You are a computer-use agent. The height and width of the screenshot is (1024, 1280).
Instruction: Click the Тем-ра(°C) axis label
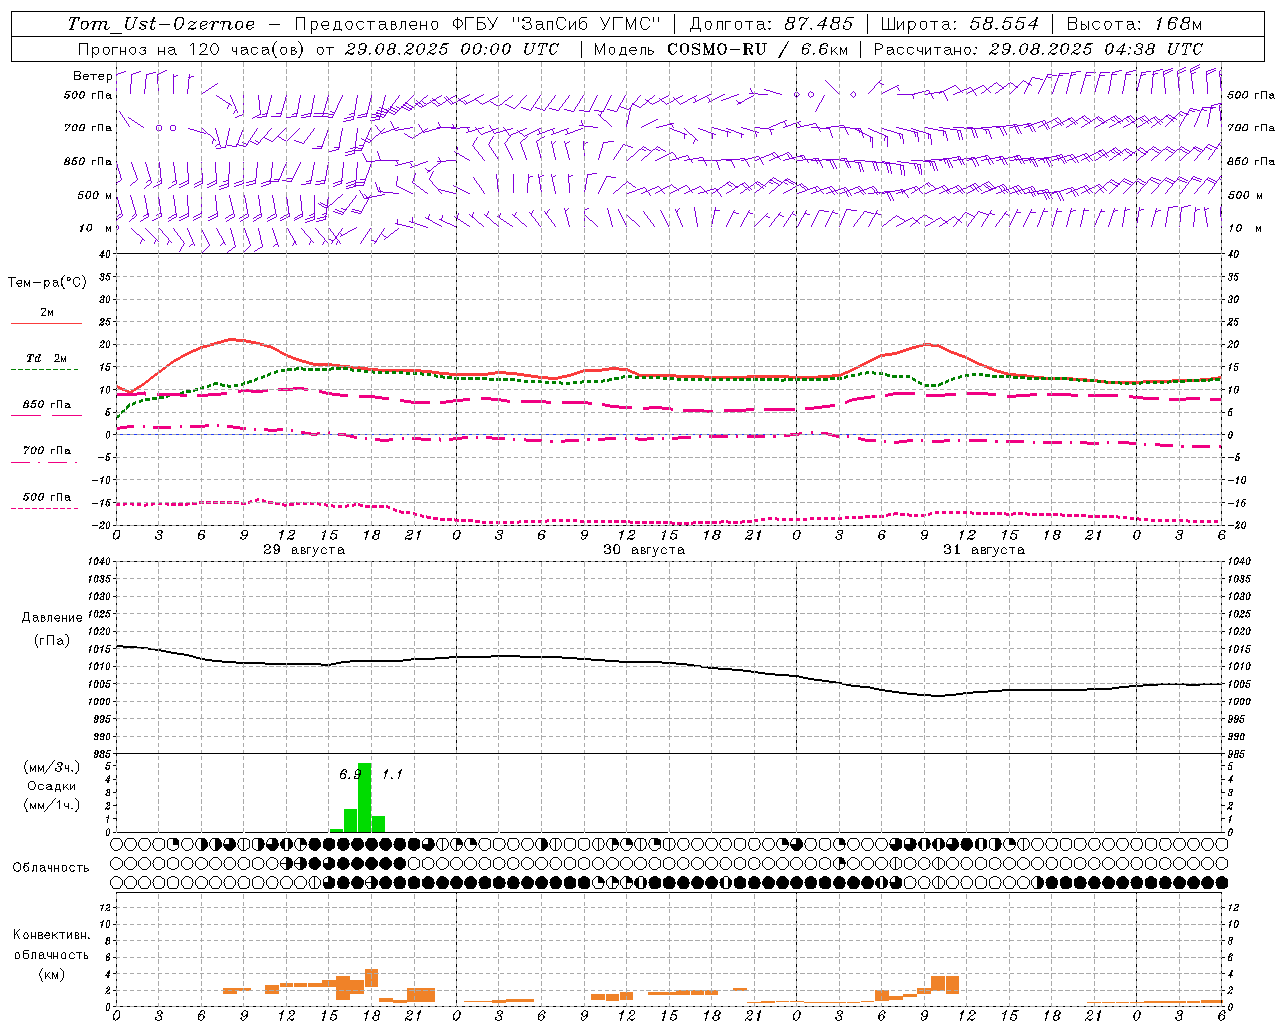pos(47,283)
